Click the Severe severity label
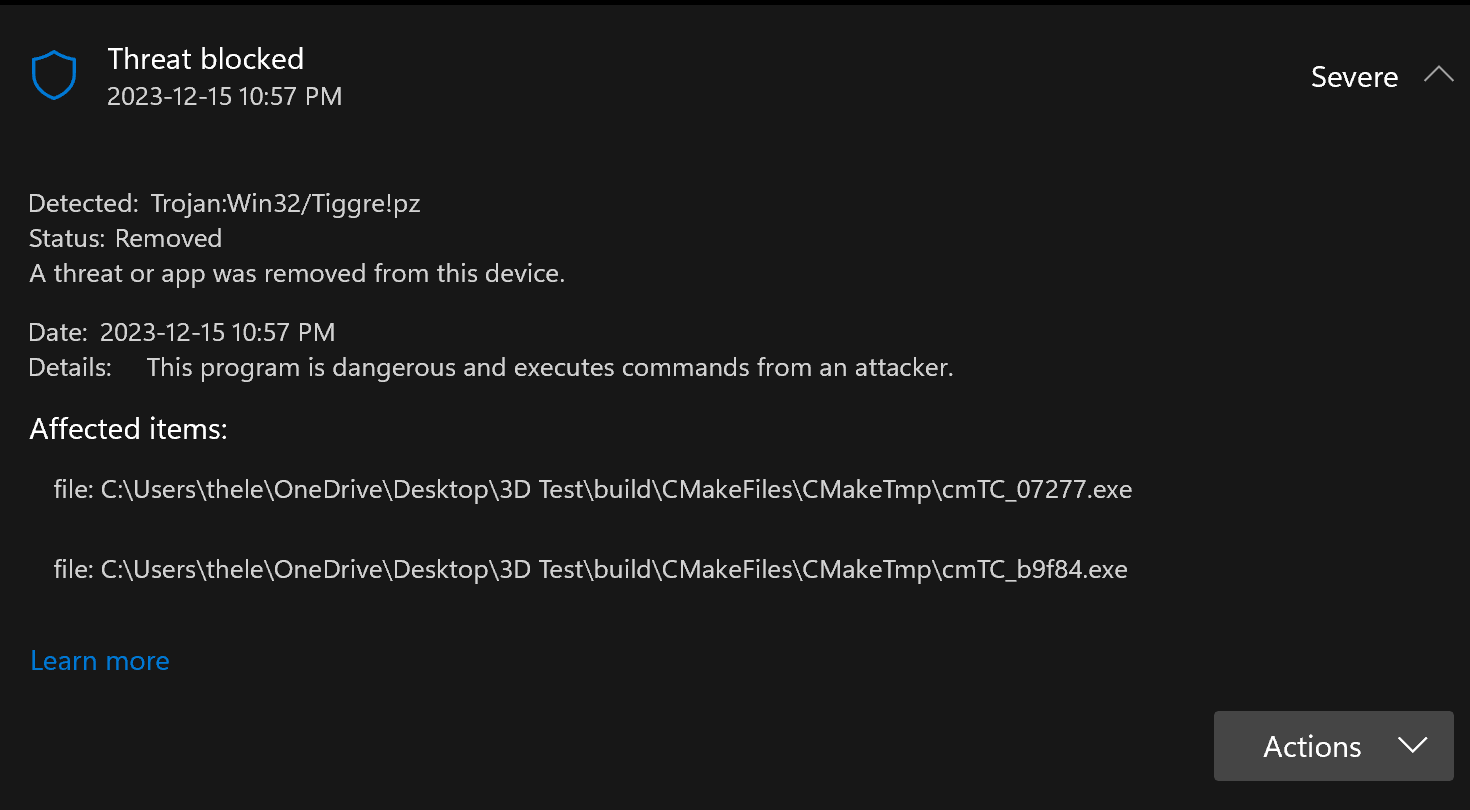Image resolution: width=1470 pixels, height=810 pixels. tap(1354, 77)
